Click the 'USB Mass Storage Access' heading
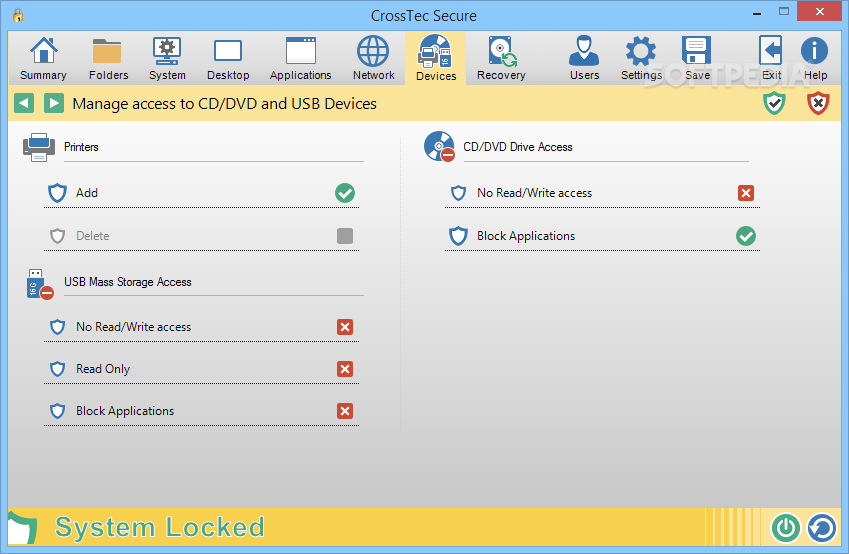This screenshot has width=849, height=554. click(128, 282)
